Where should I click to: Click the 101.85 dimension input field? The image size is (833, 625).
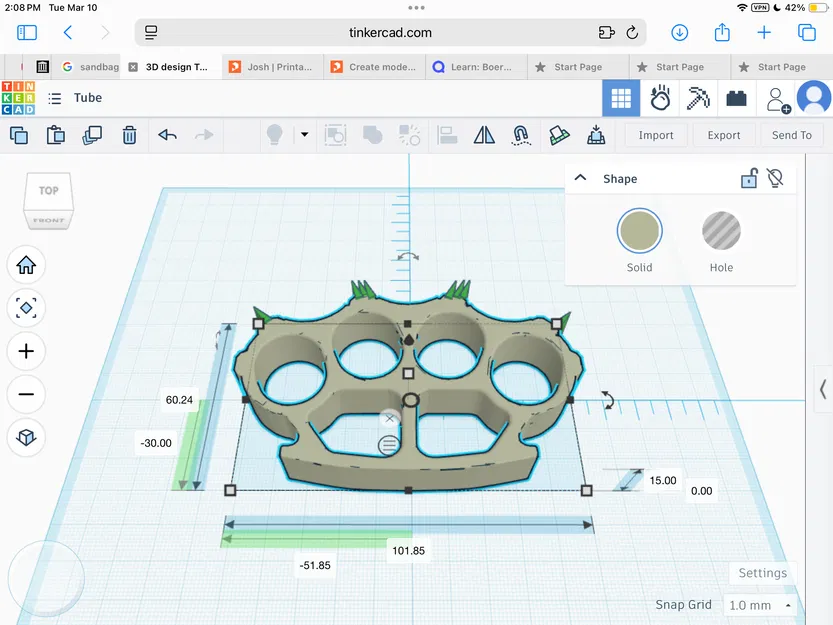(x=409, y=550)
